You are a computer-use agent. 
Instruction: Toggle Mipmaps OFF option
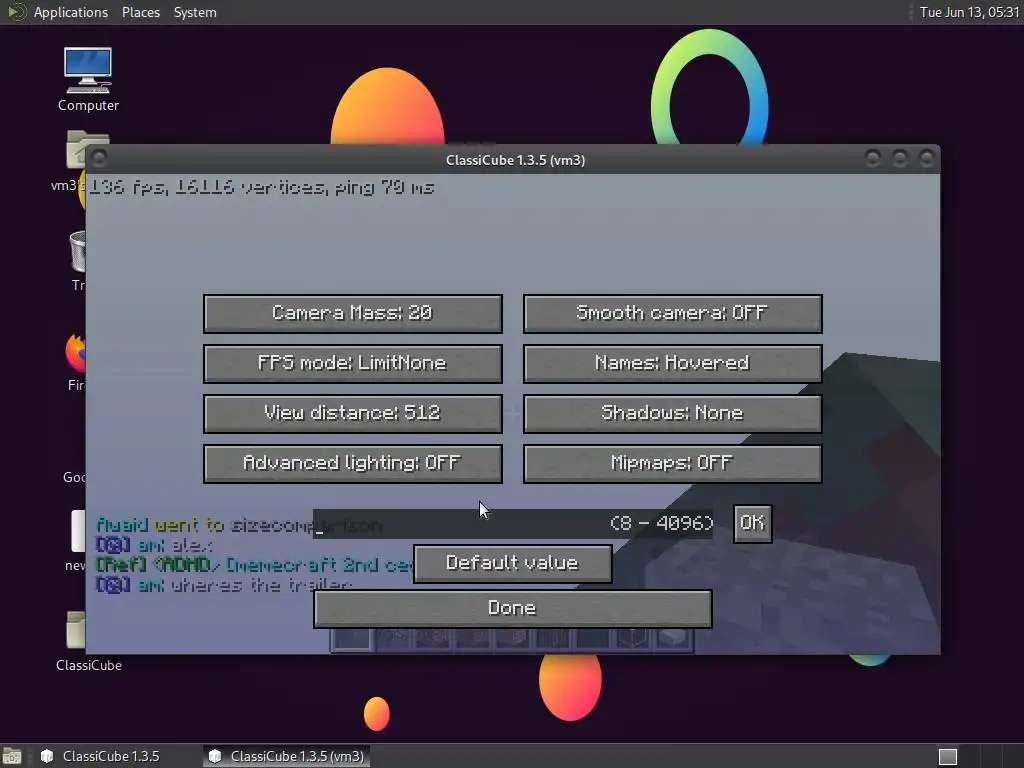(673, 464)
